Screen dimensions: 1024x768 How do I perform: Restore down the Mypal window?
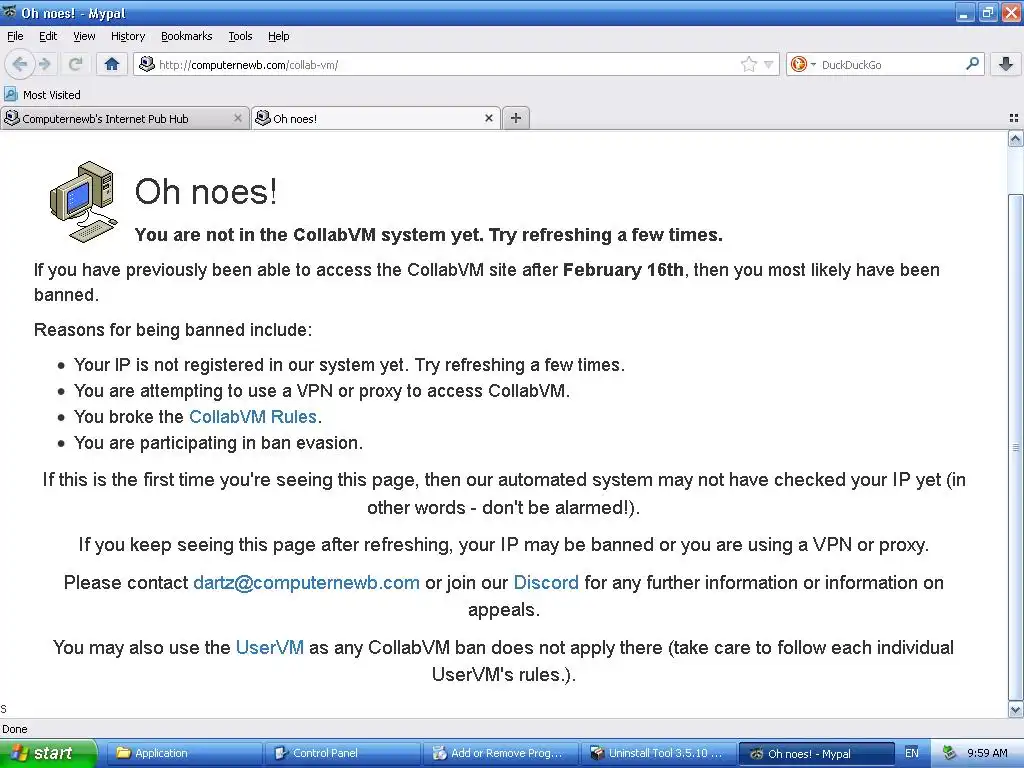(987, 13)
